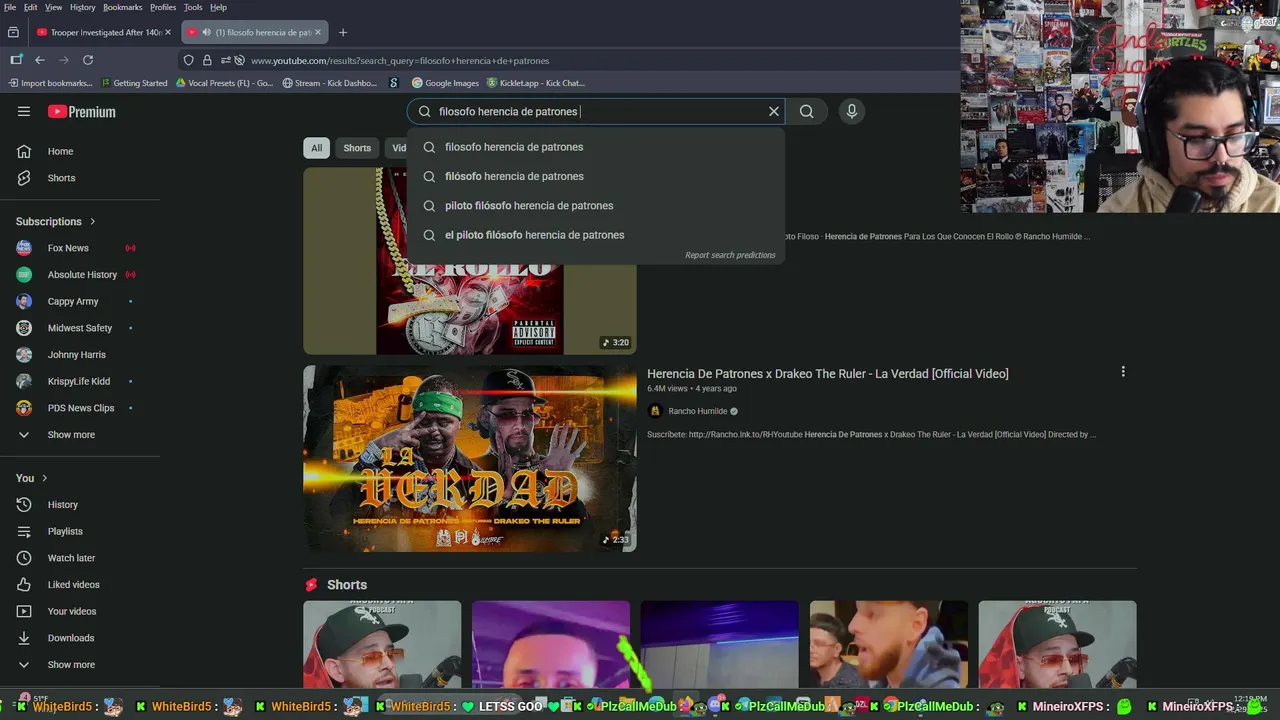
Task: Clear the search box with the X
Action: (x=773, y=111)
